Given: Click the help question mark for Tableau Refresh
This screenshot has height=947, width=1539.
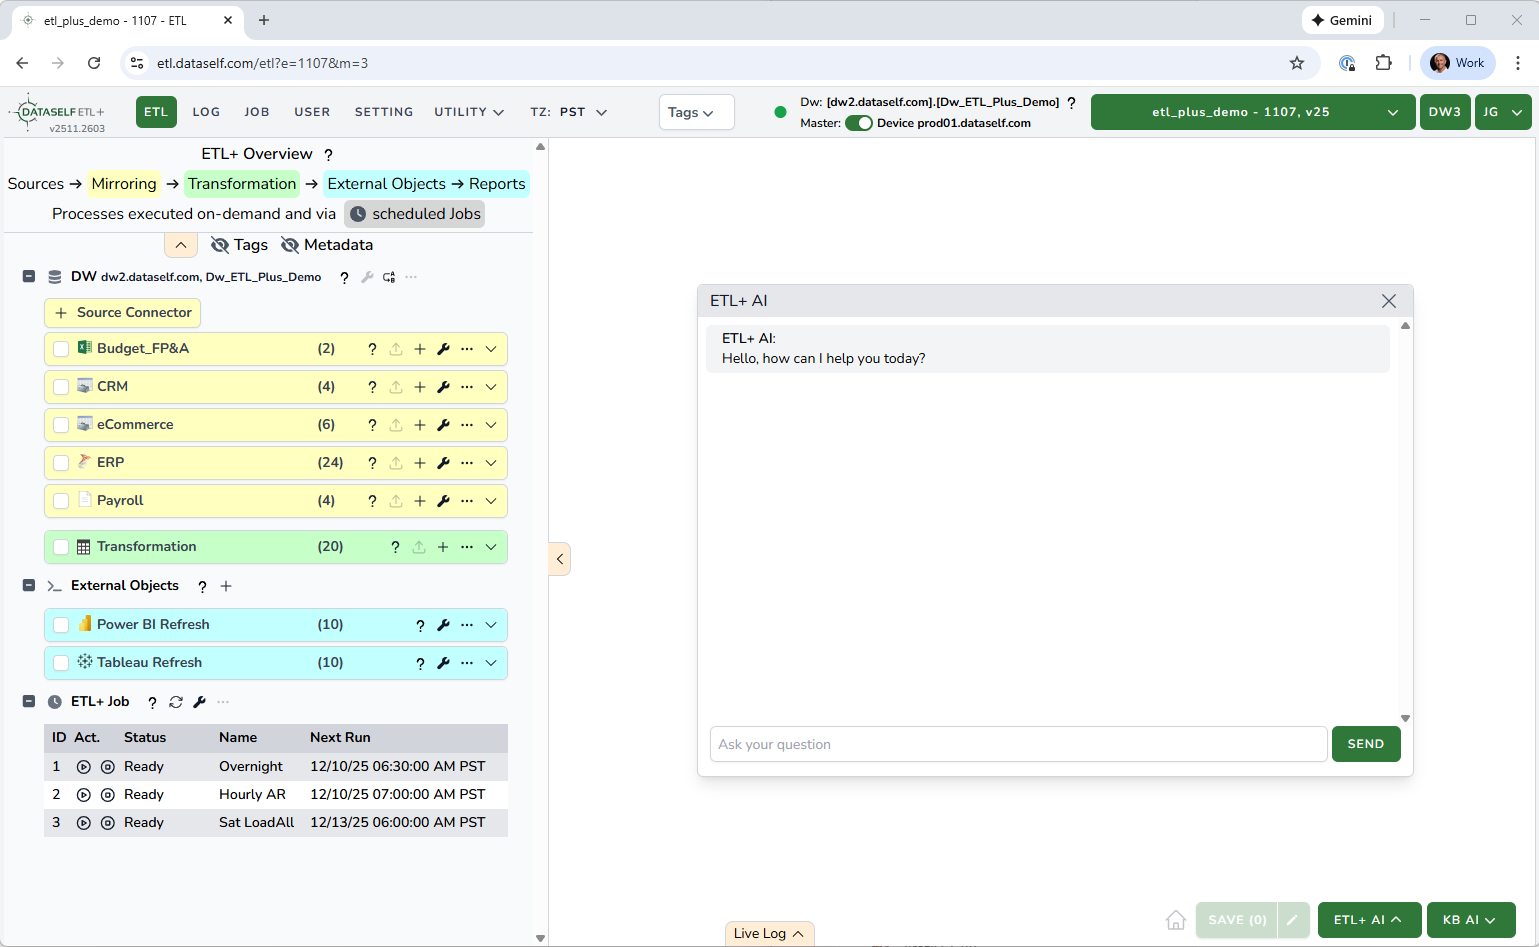Looking at the screenshot, I should coord(420,663).
